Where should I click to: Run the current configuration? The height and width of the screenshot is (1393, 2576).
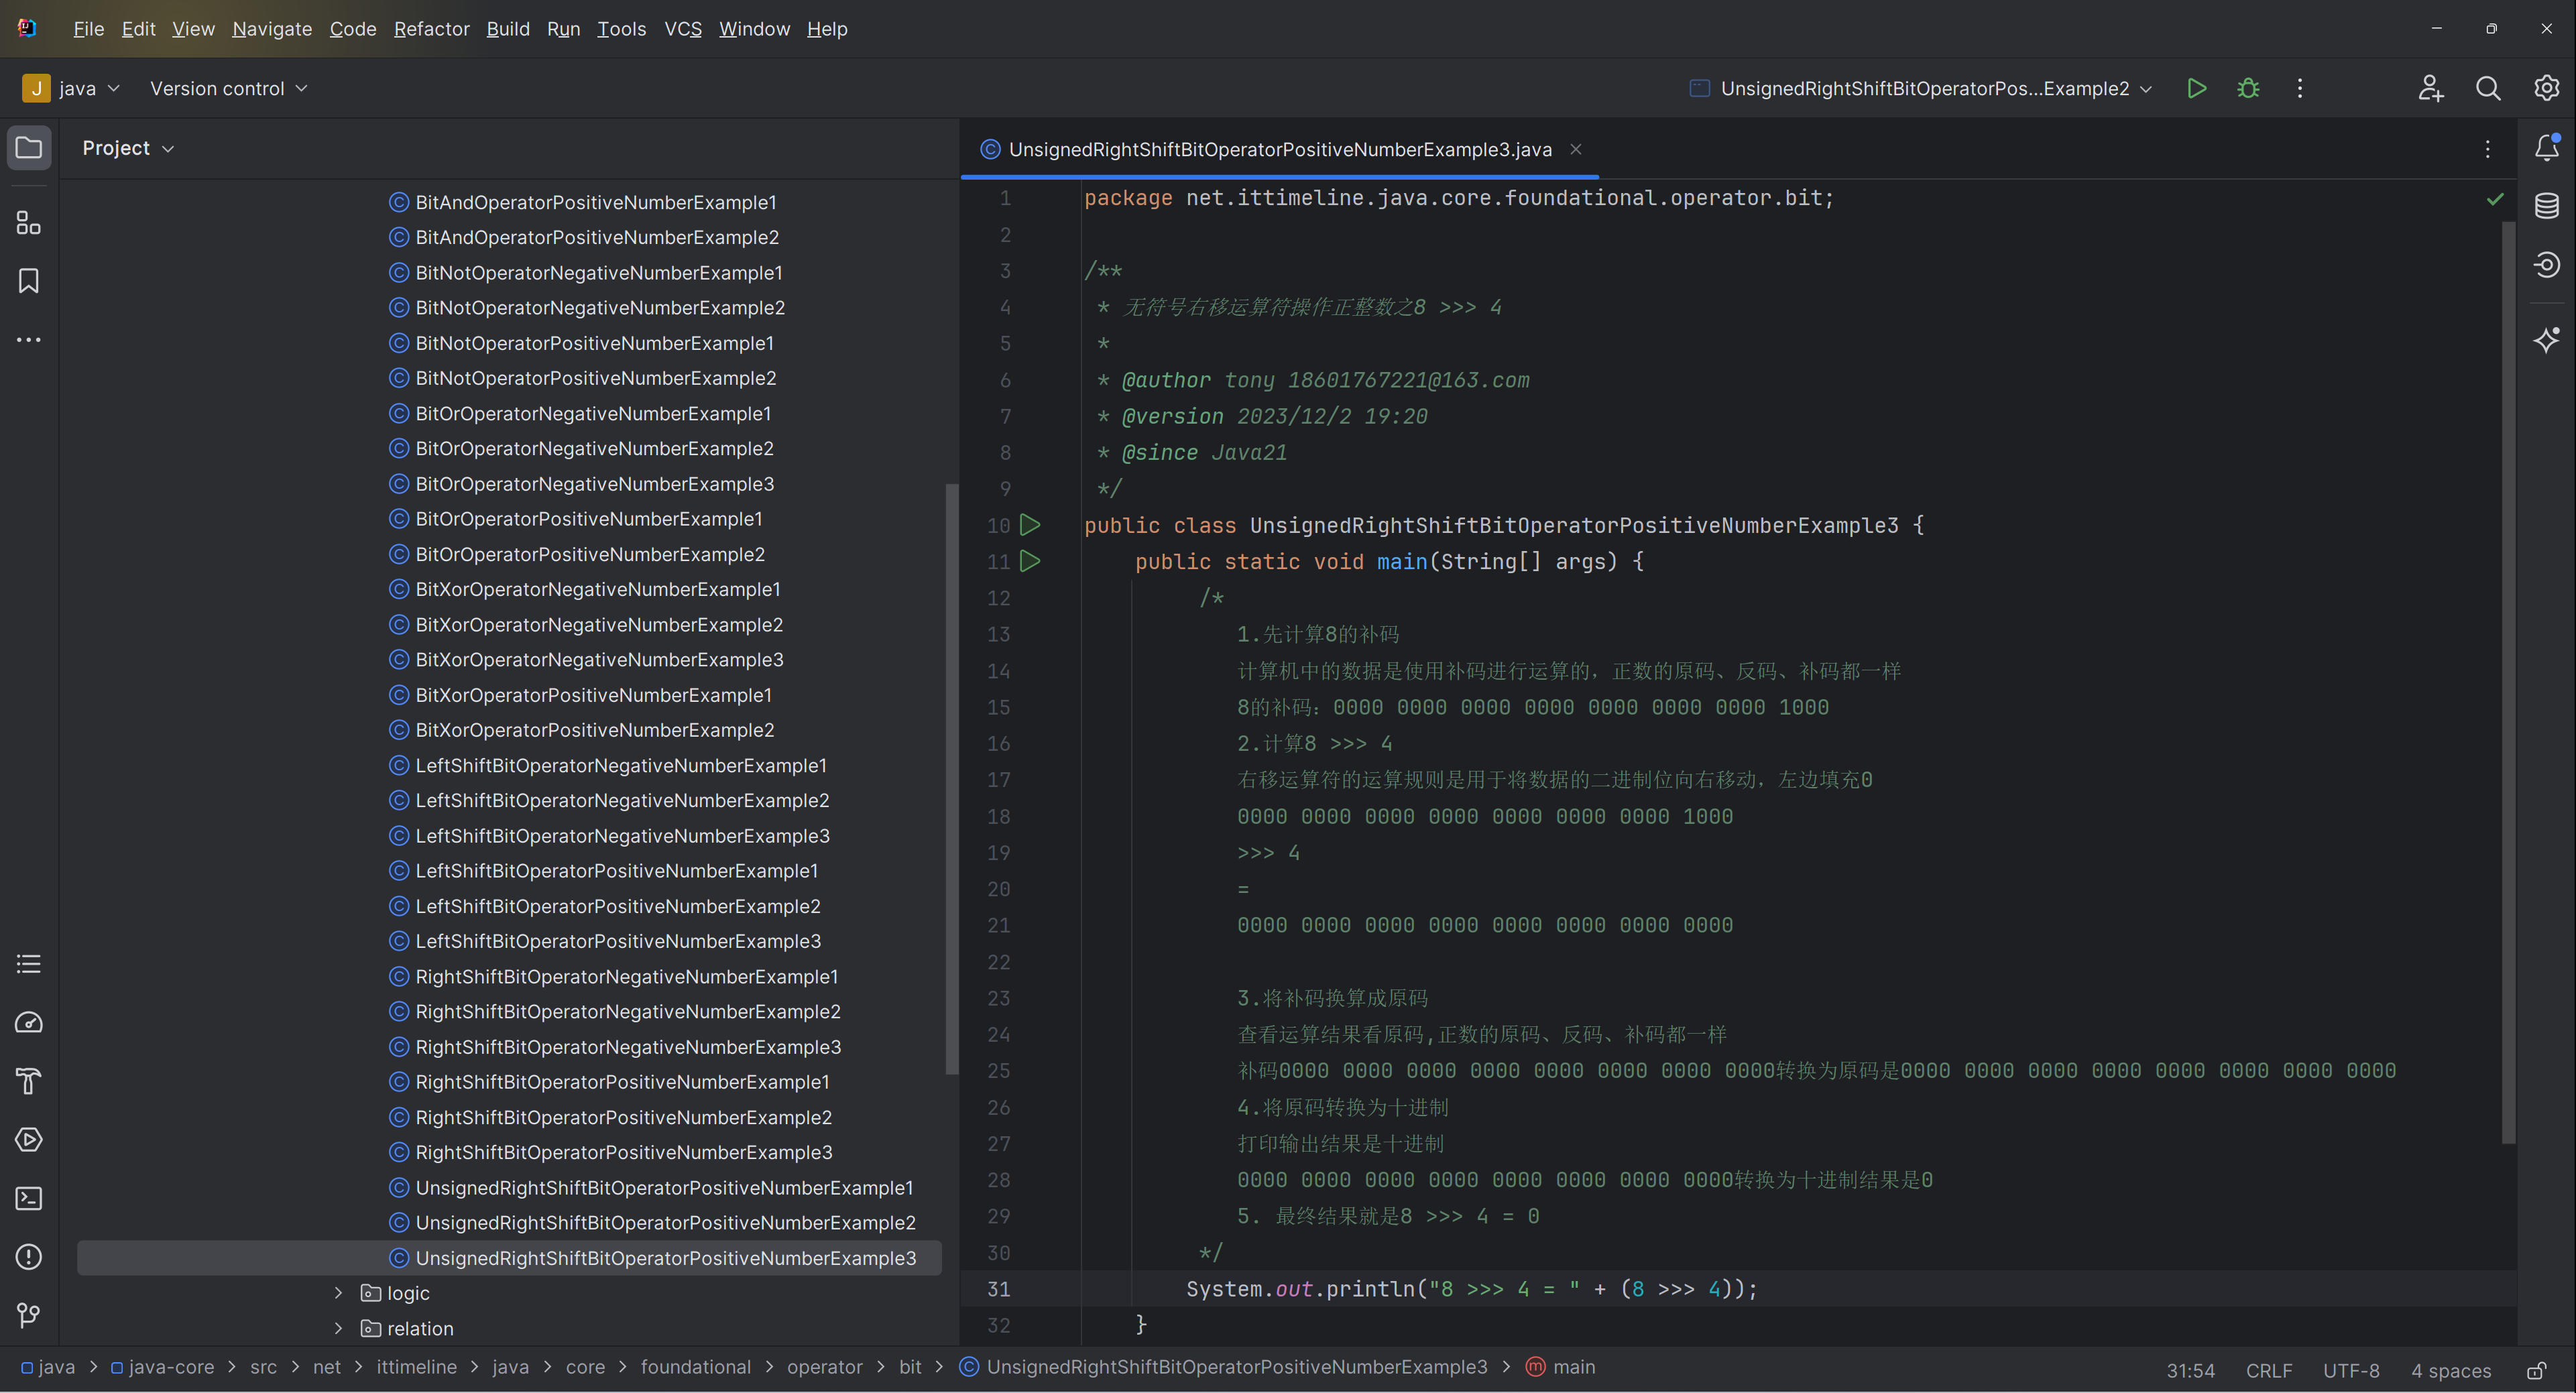click(x=2196, y=88)
